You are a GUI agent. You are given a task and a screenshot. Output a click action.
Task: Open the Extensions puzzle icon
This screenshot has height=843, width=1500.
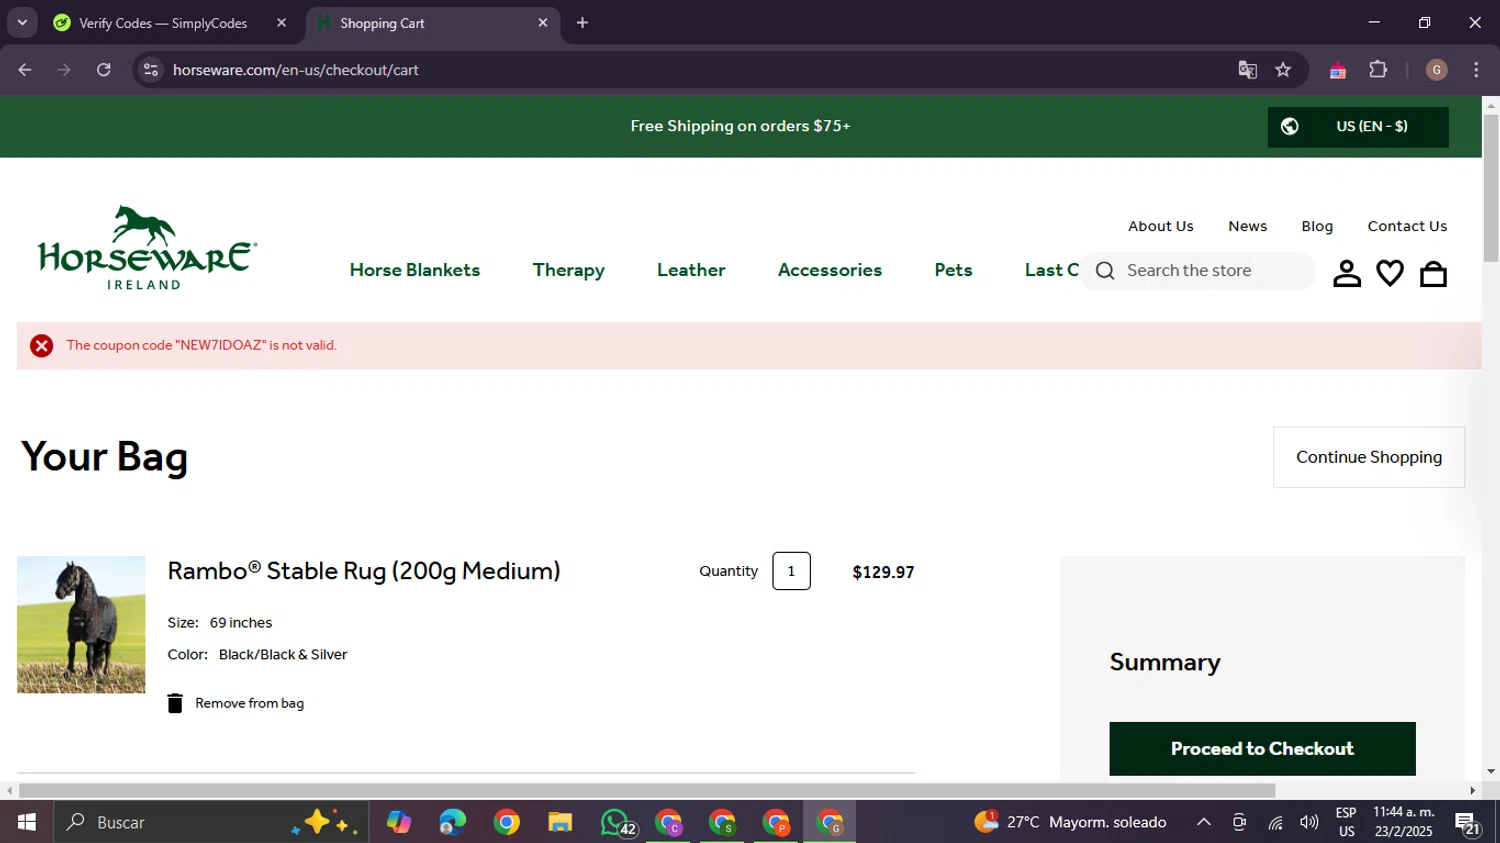point(1378,70)
